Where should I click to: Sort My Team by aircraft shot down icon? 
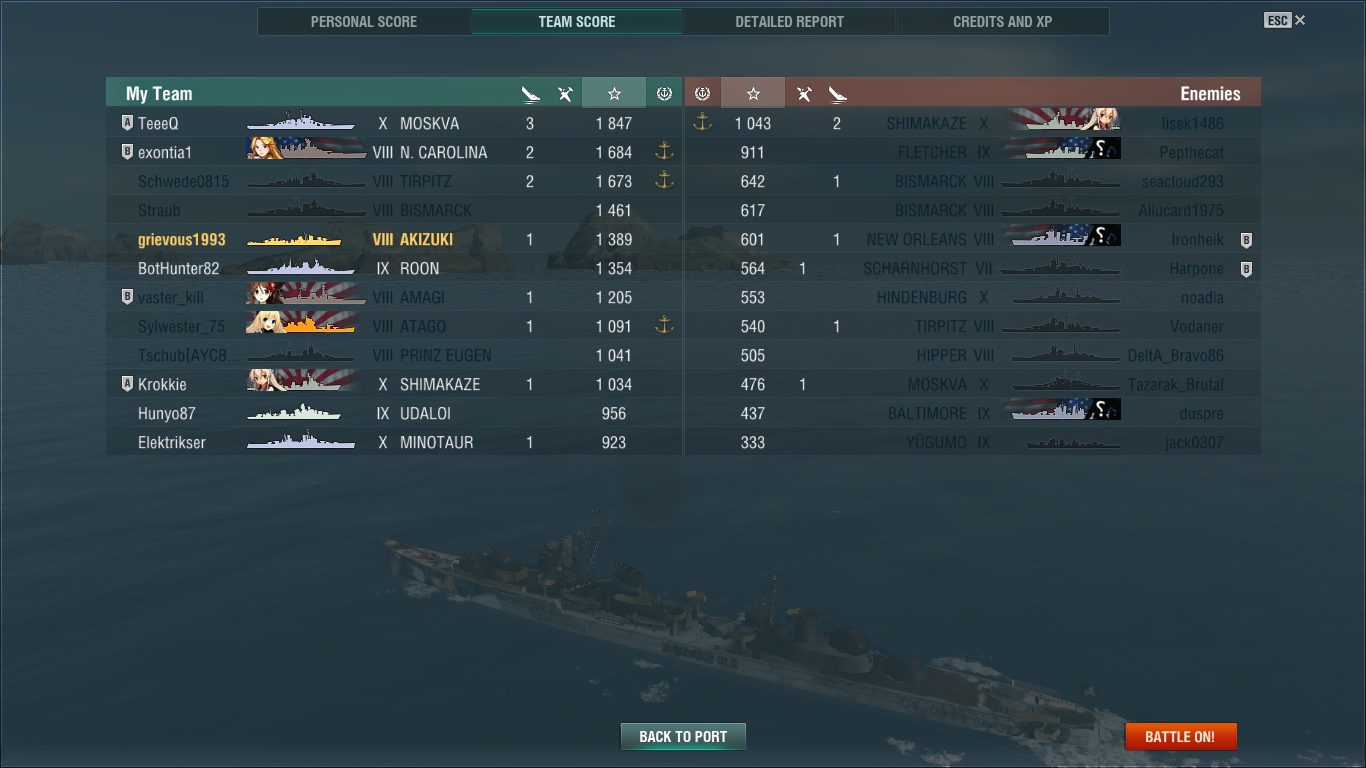565,94
